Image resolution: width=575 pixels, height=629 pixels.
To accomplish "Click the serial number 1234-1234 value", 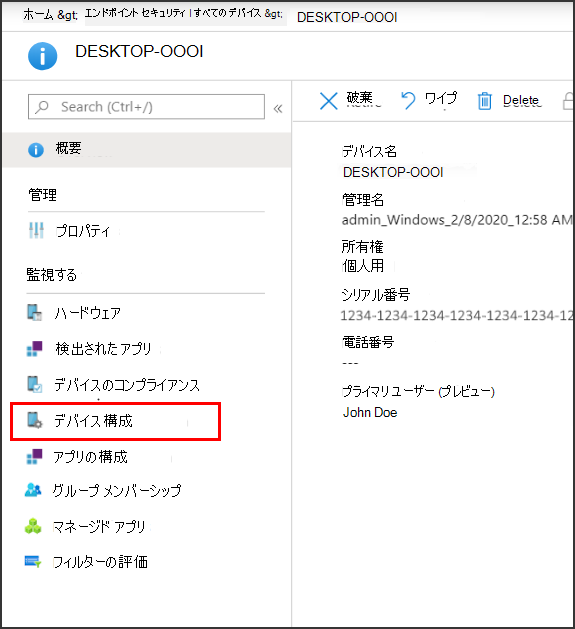I will 457,316.
